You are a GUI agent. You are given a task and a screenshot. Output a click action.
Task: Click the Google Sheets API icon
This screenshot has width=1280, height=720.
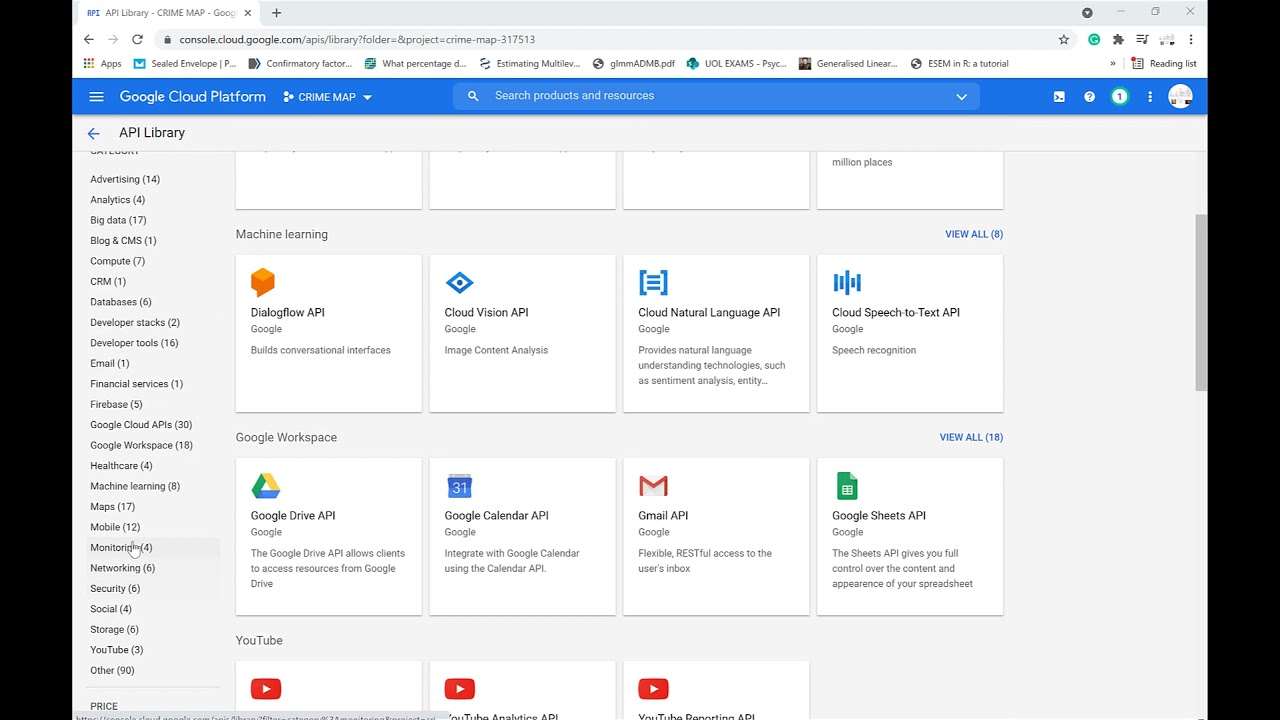coord(847,486)
